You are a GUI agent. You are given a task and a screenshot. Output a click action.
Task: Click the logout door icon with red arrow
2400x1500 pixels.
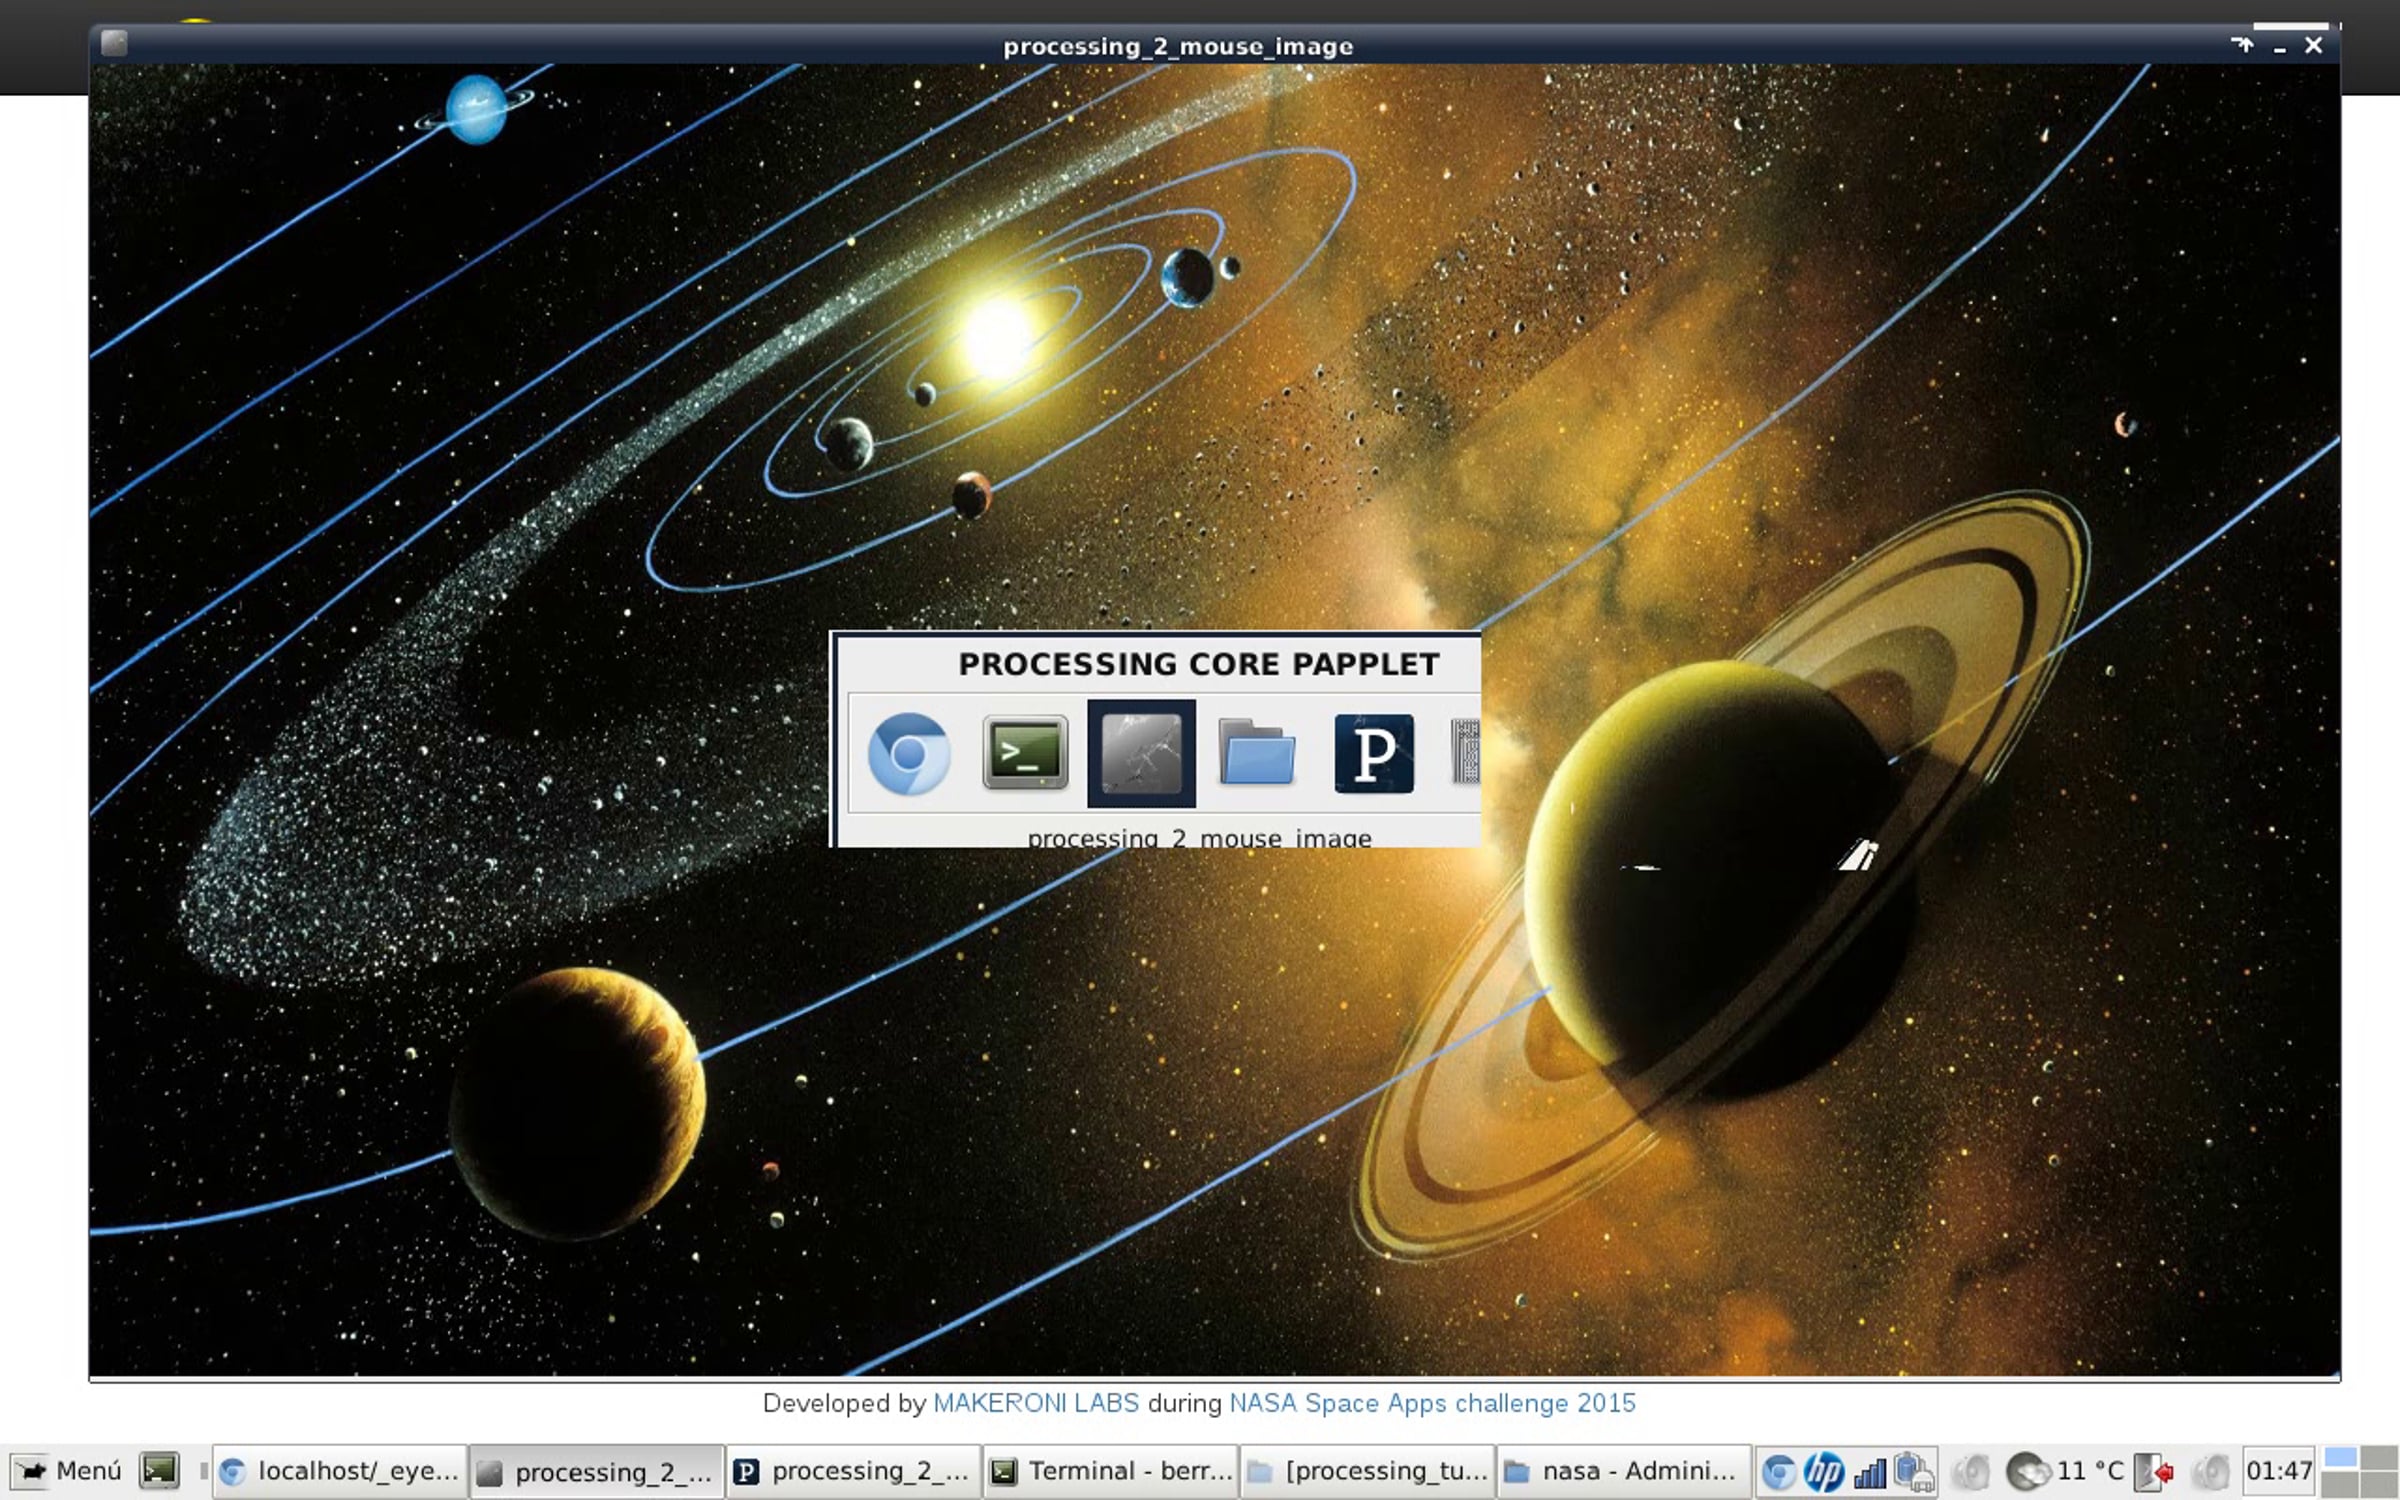(2153, 1472)
